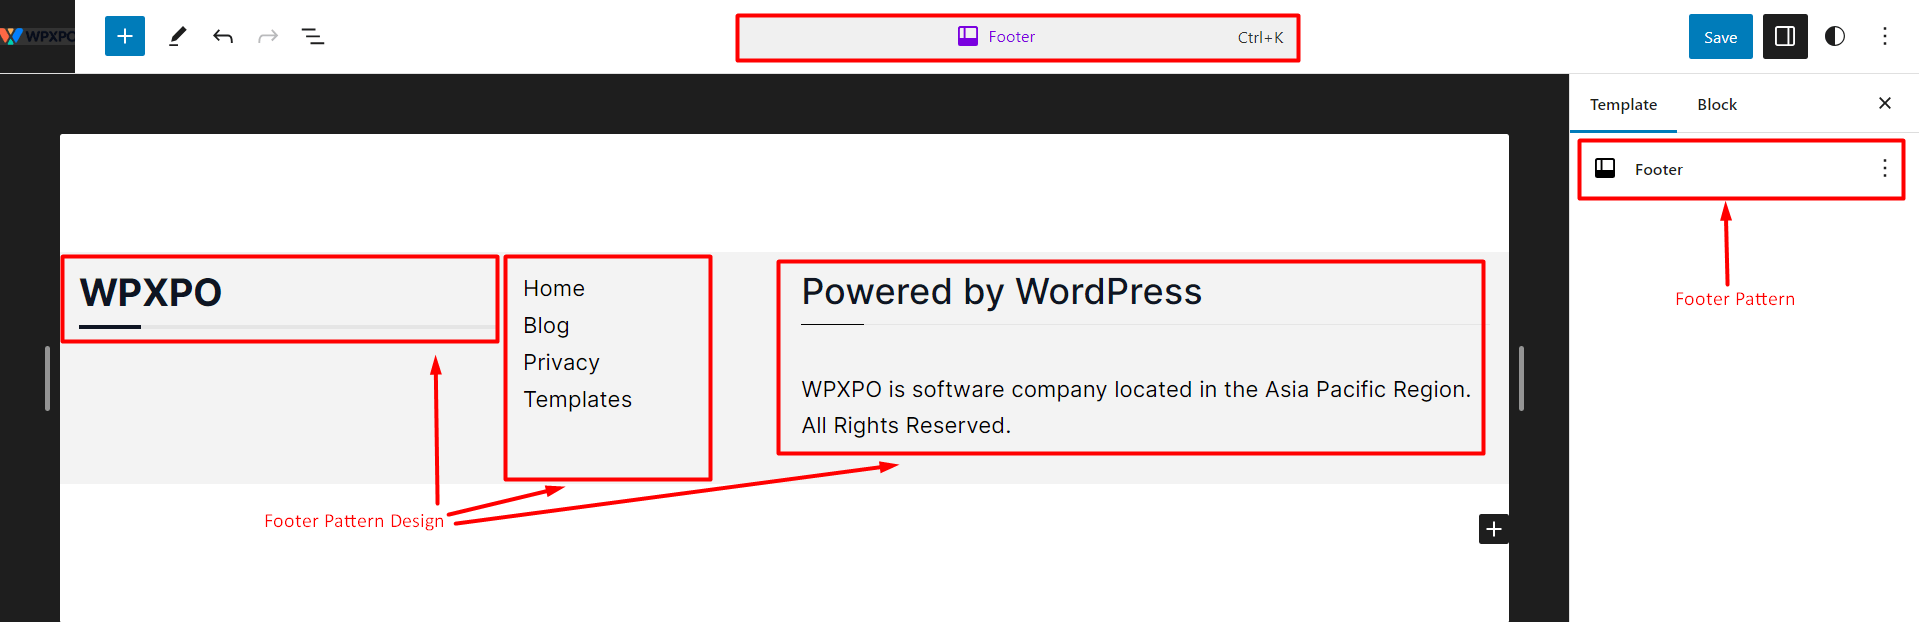
Task: Open Footer actions three-dot menu in sidebar
Action: pyautogui.click(x=1885, y=168)
